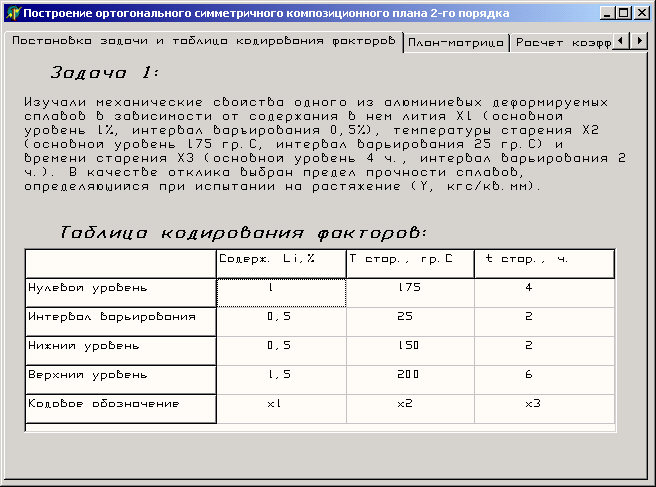Screen dimensions: 656x487
Task: Select the 'T стар., гр.С' column header
Action: [x=410, y=264]
